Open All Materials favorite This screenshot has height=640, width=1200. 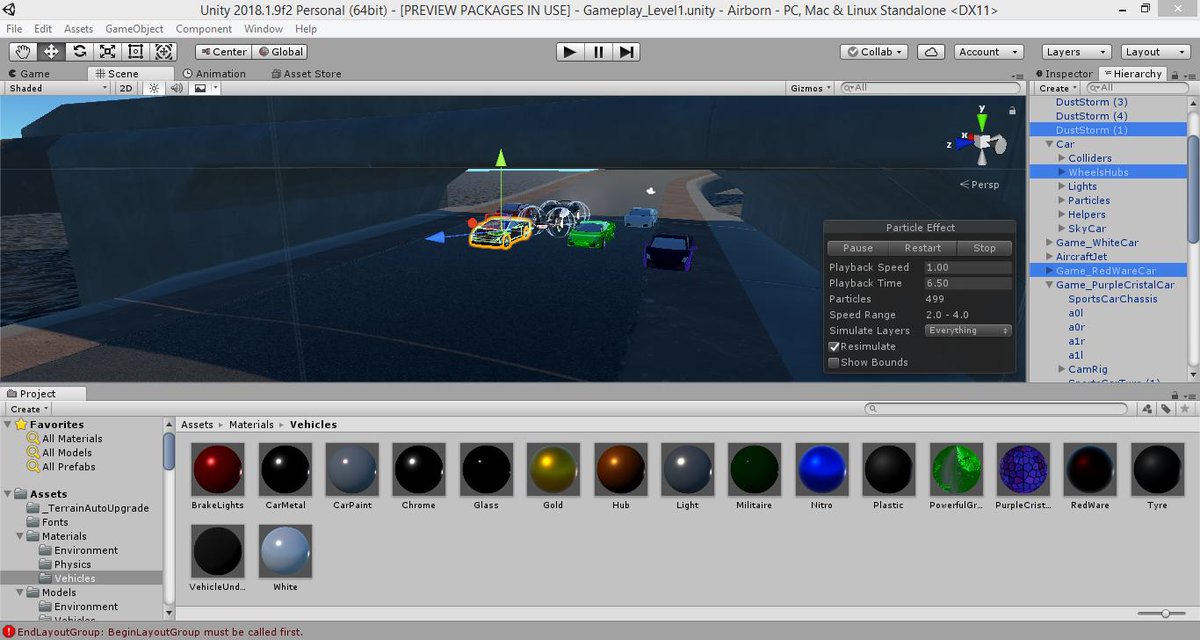coord(72,438)
